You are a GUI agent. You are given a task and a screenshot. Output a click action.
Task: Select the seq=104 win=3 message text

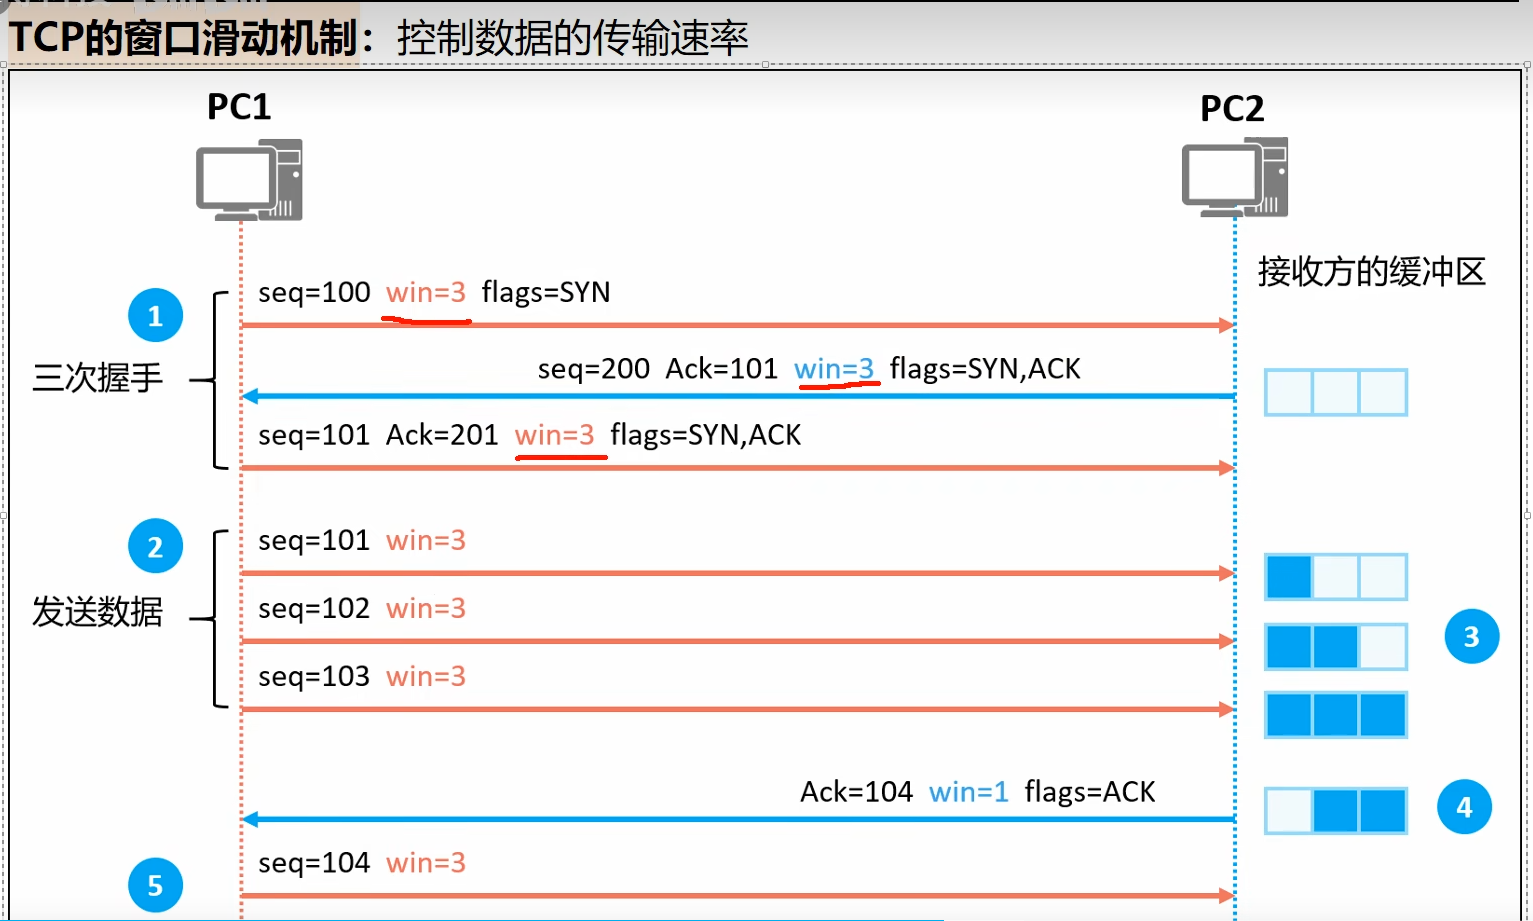coord(362,863)
